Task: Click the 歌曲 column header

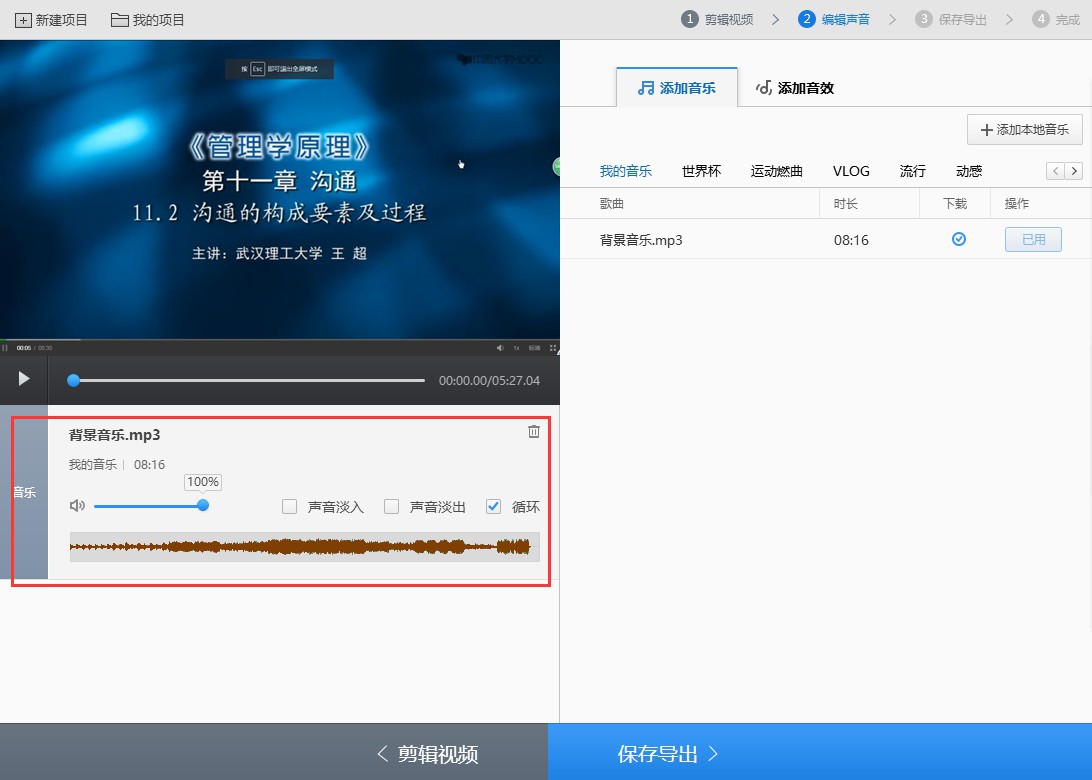Action: (611, 203)
